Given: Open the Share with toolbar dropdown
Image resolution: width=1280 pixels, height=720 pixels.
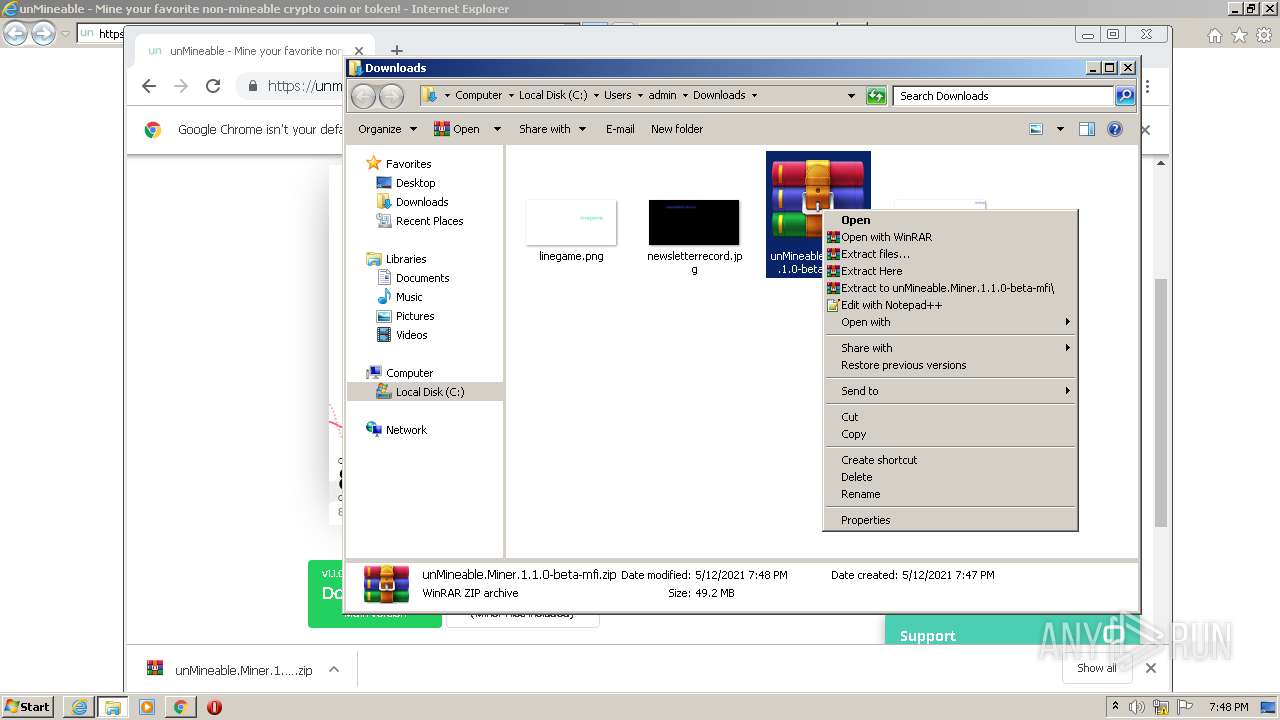Looking at the screenshot, I should click(x=551, y=129).
